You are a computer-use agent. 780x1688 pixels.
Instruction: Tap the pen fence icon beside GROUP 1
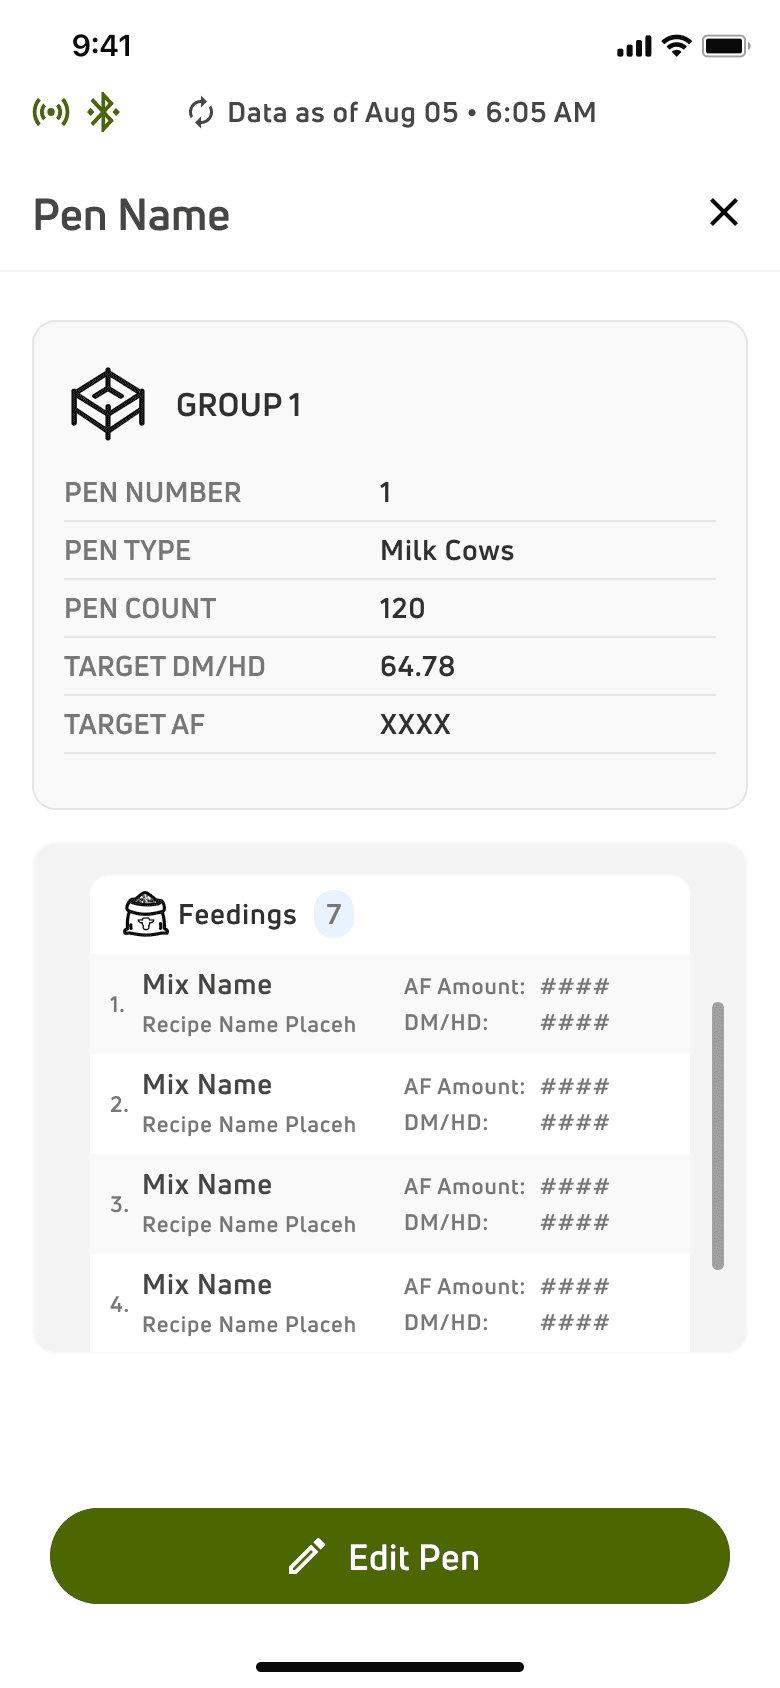point(108,404)
